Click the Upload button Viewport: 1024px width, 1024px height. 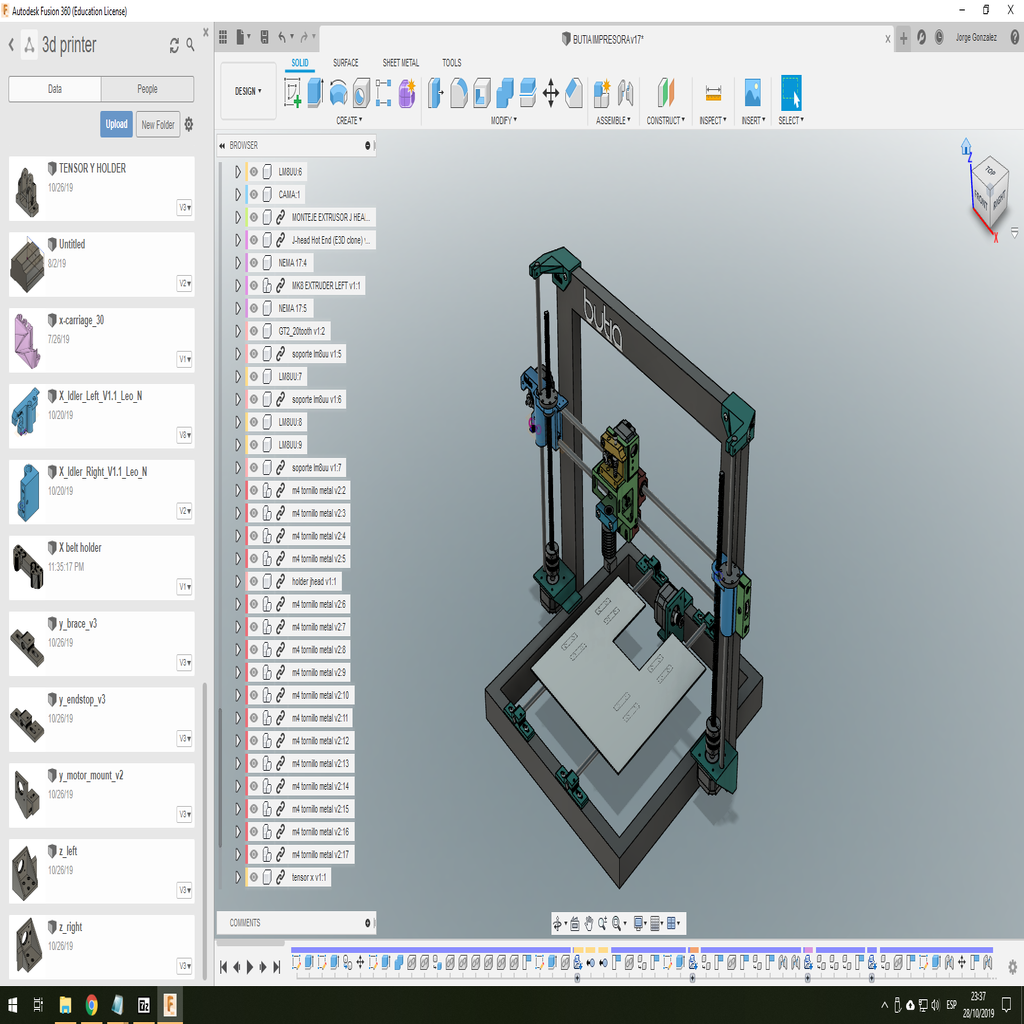116,125
